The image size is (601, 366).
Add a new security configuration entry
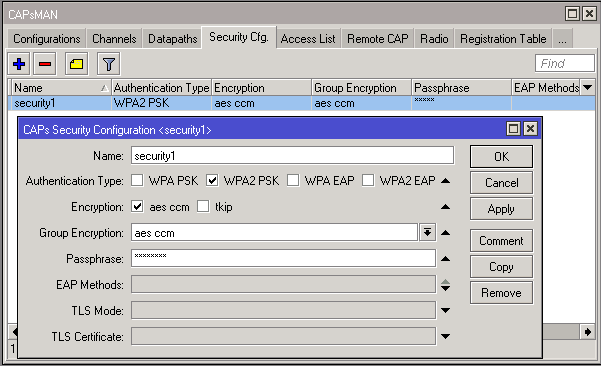19,64
